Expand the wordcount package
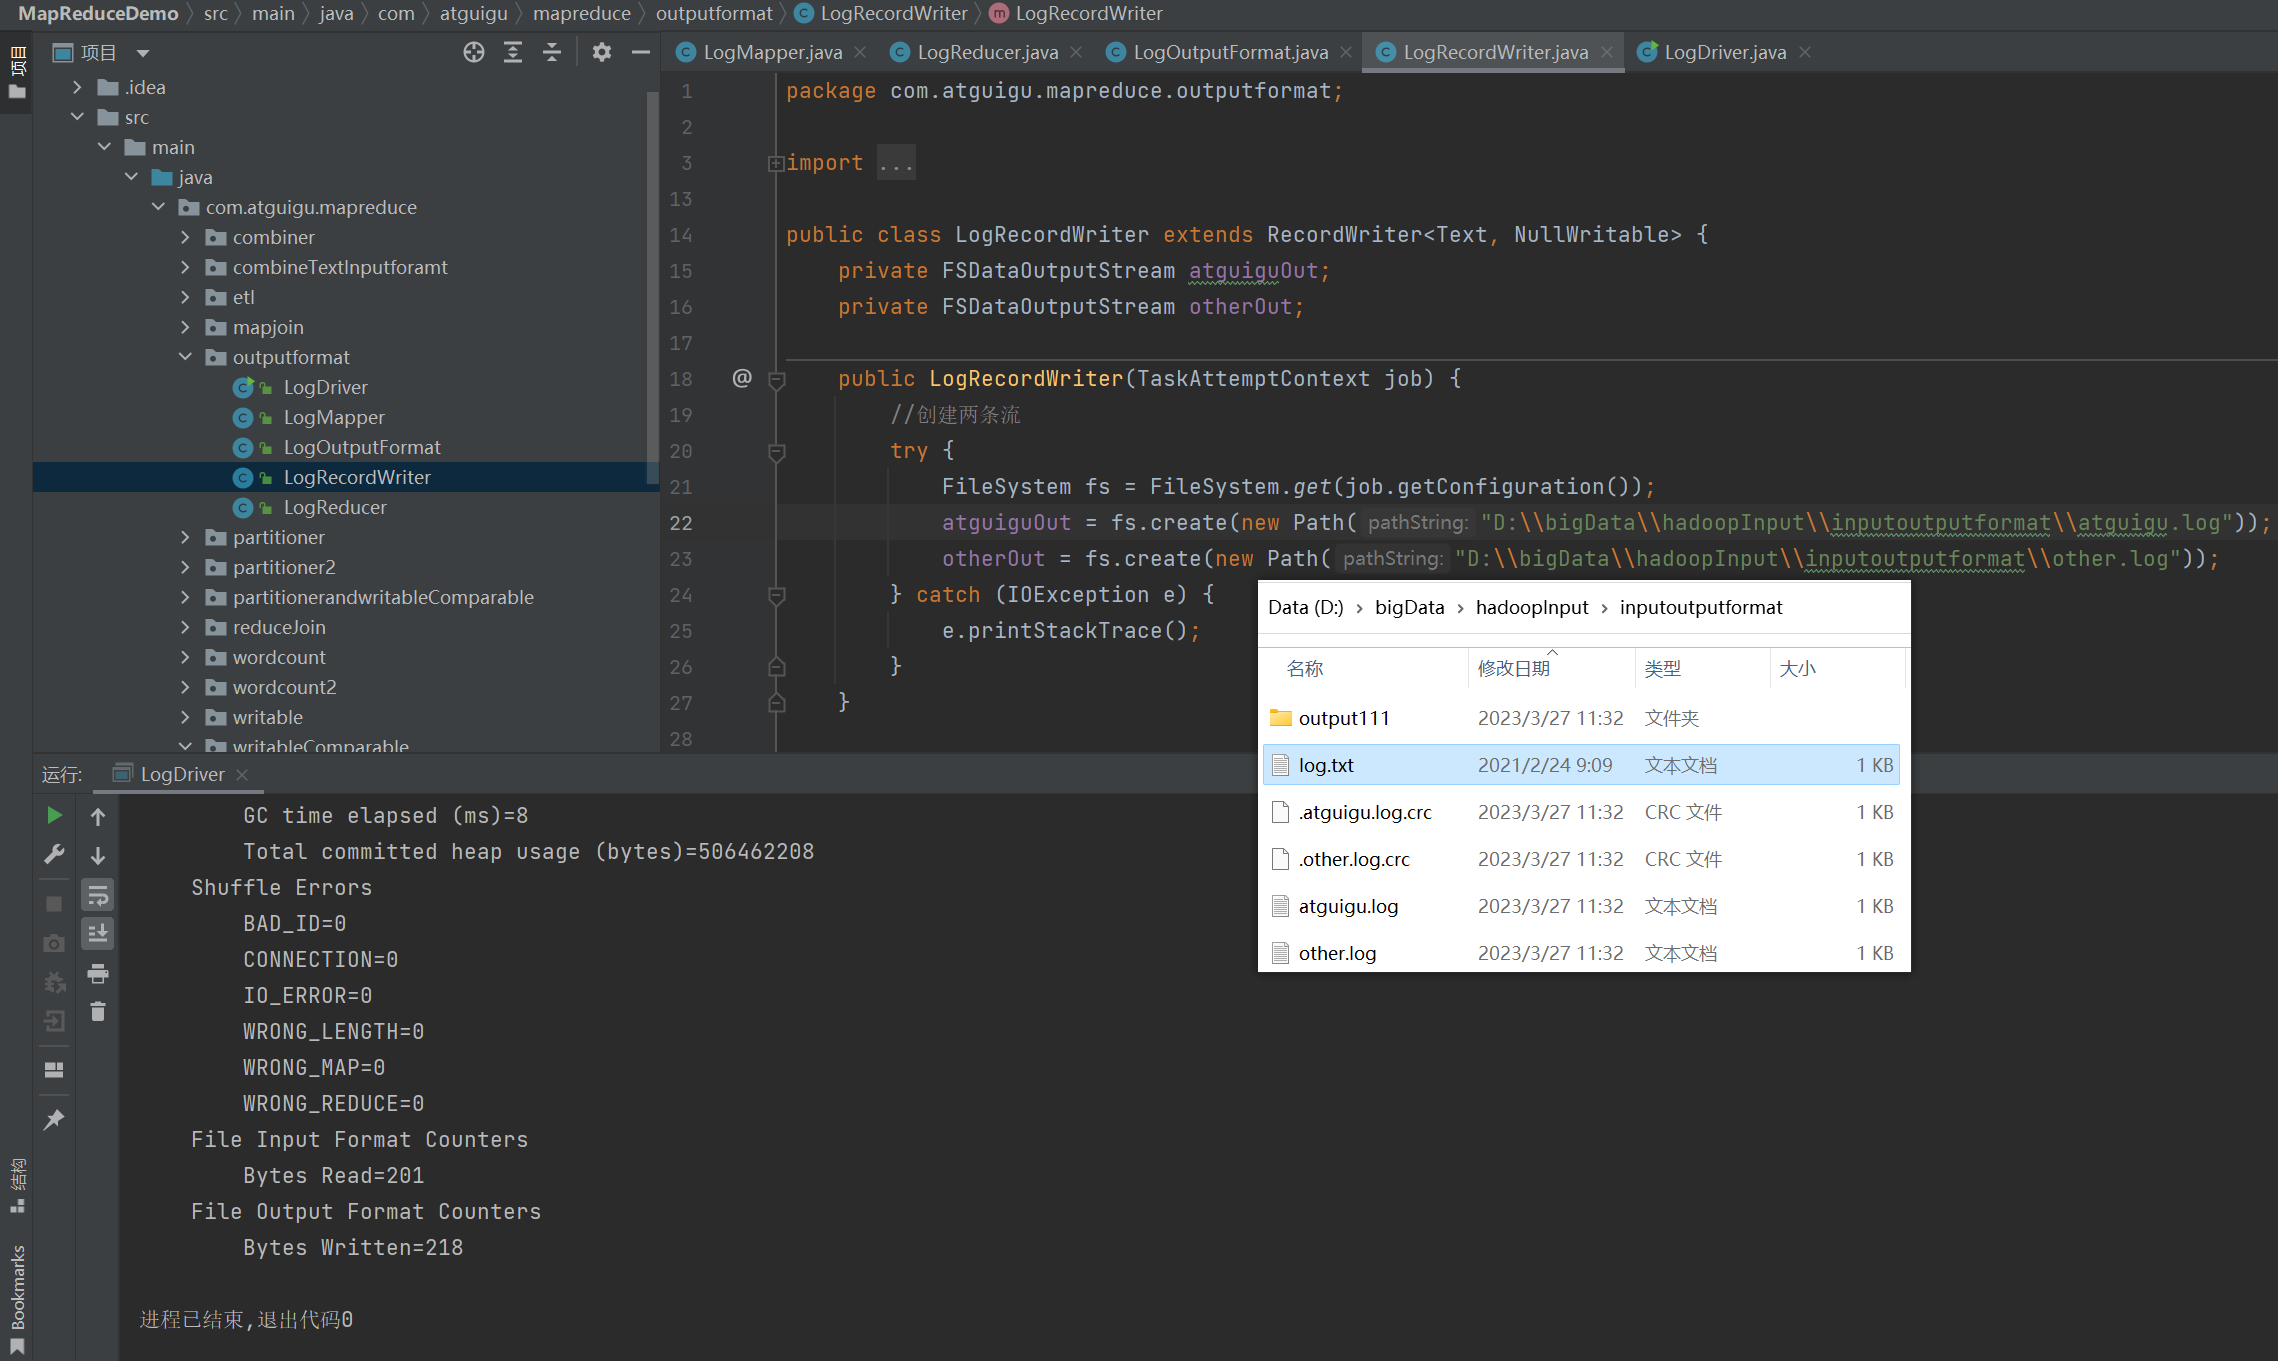This screenshot has width=2278, height=1361. tap(185, 657)
